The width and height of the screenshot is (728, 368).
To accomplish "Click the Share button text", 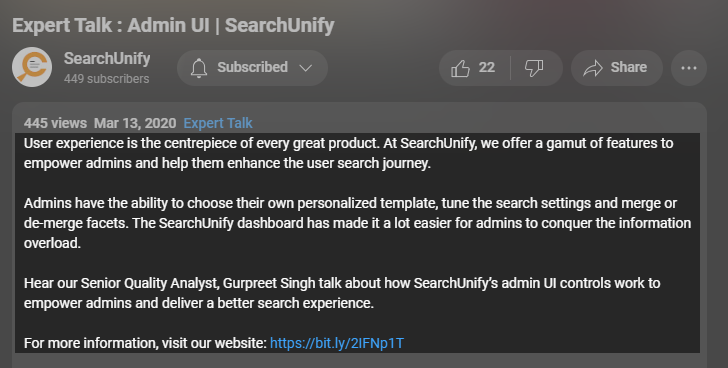I will click(629, 67).
